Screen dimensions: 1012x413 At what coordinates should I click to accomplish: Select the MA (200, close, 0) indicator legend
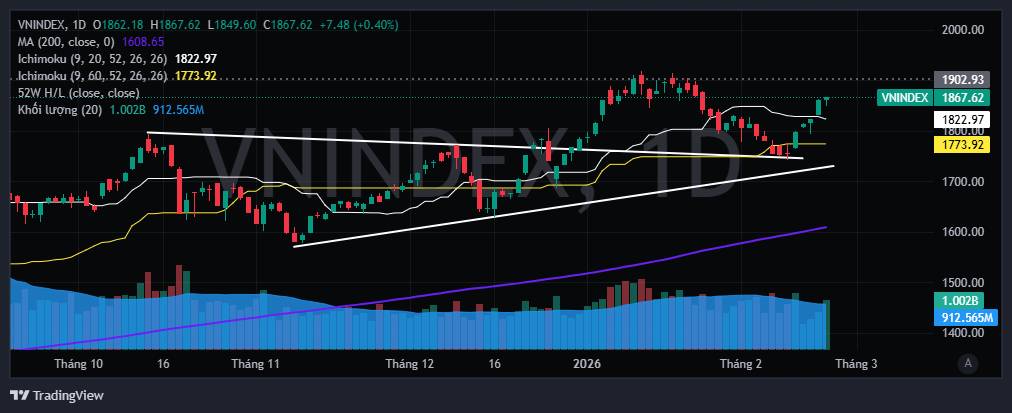(x=66, y=41)
